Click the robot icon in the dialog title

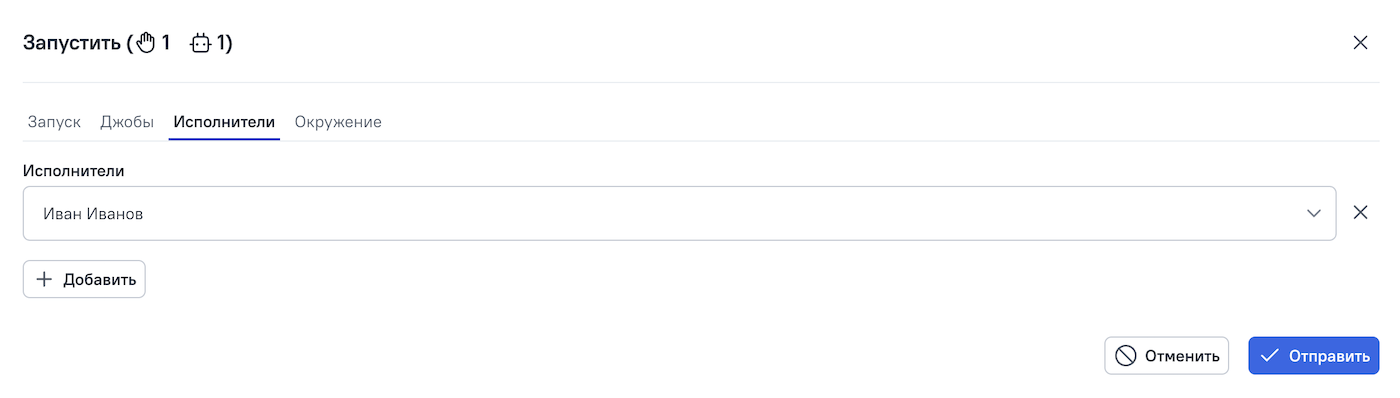(201, 43)
